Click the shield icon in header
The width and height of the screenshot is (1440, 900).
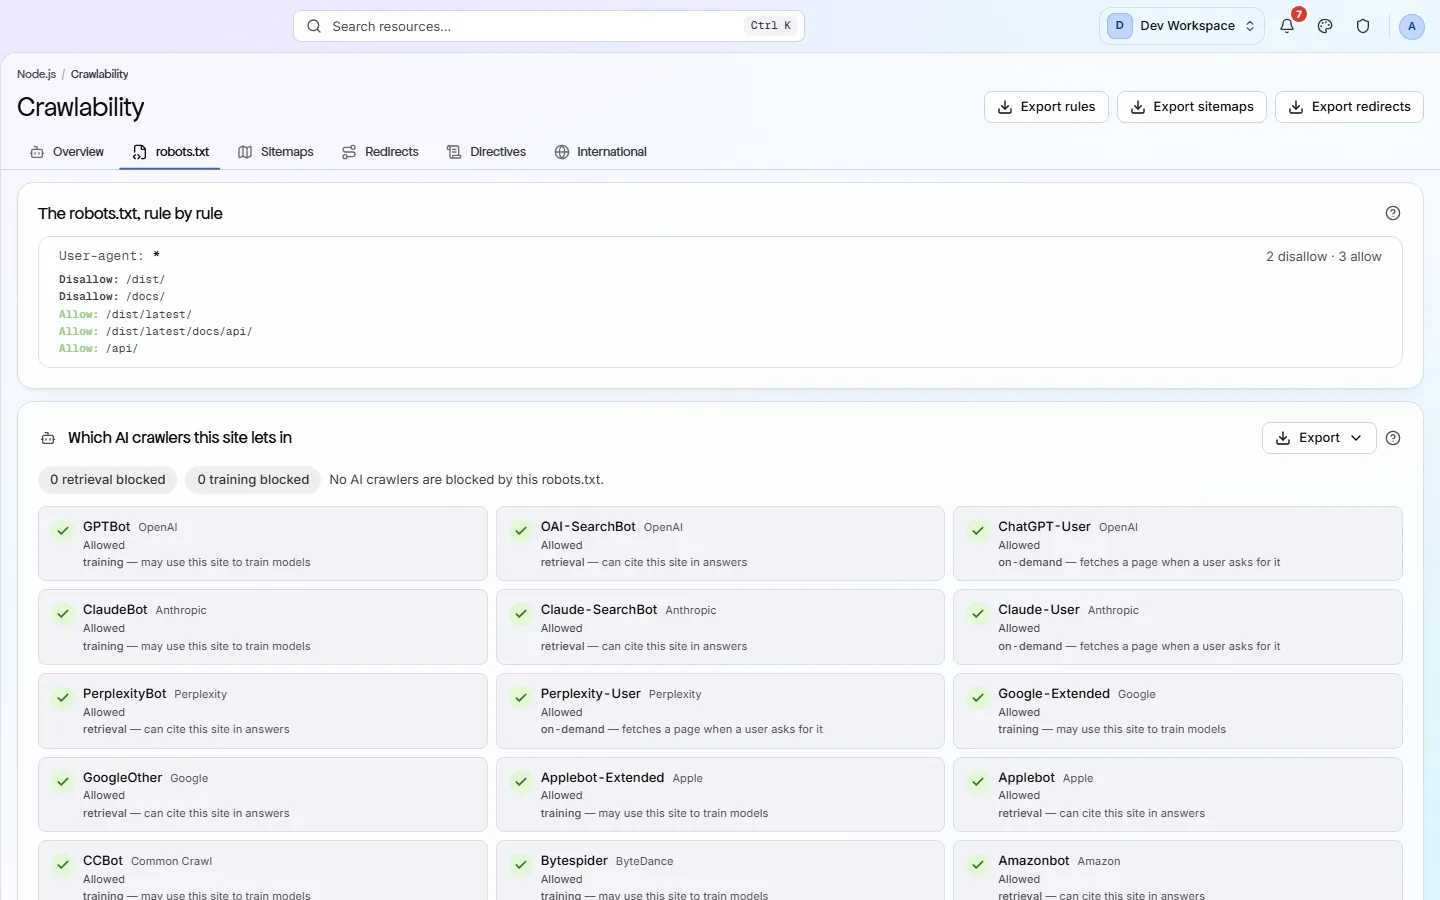pos(1363,26)
